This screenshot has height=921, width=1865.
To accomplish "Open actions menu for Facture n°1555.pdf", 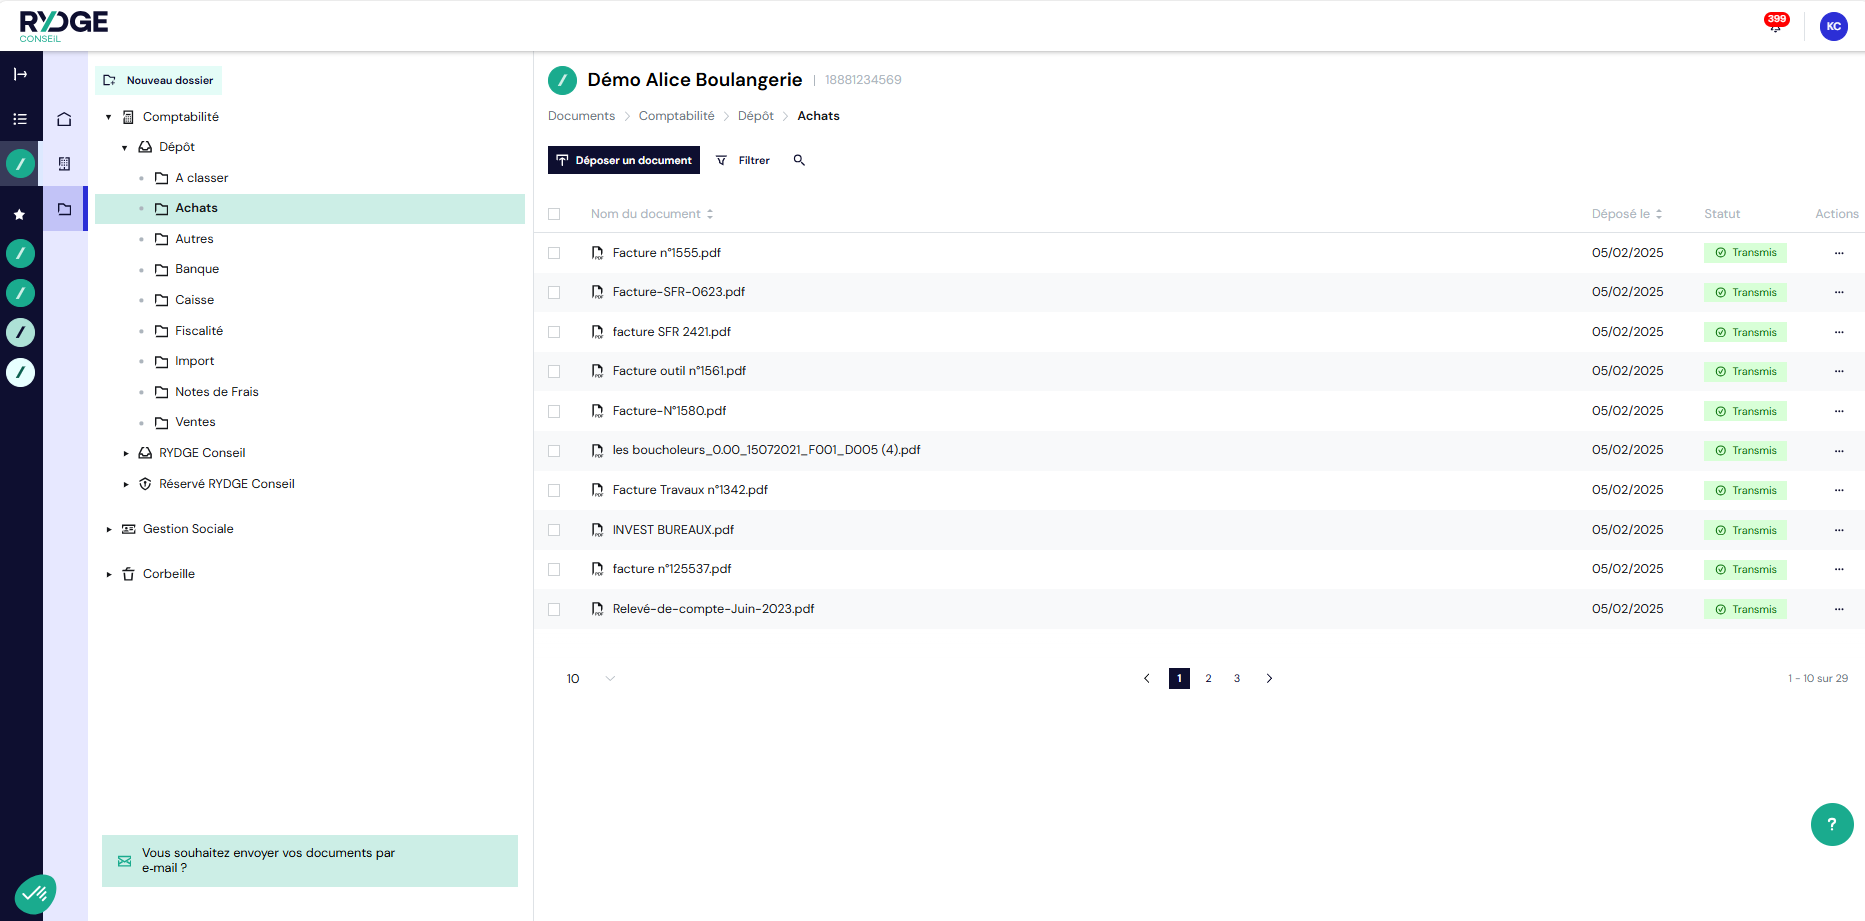I will 1838,253.
